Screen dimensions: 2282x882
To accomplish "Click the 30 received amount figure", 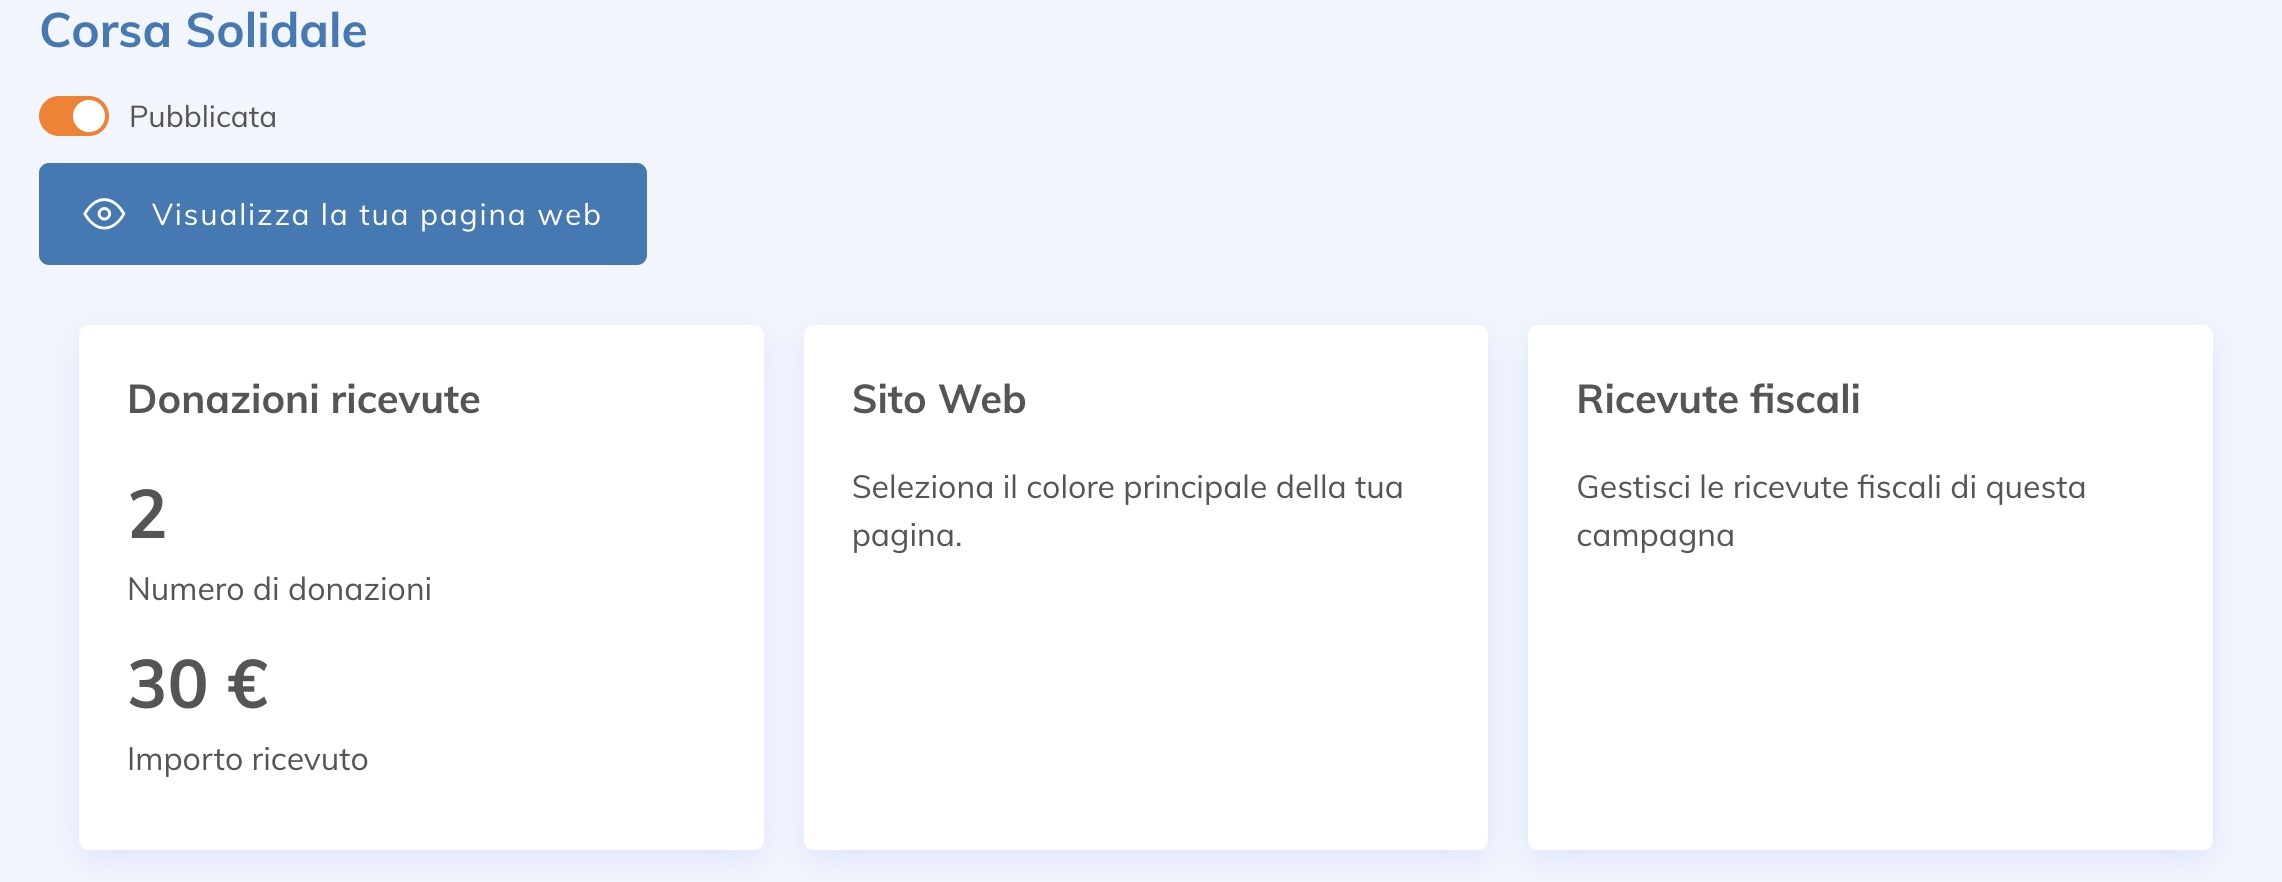I will [x=168, y=685].
